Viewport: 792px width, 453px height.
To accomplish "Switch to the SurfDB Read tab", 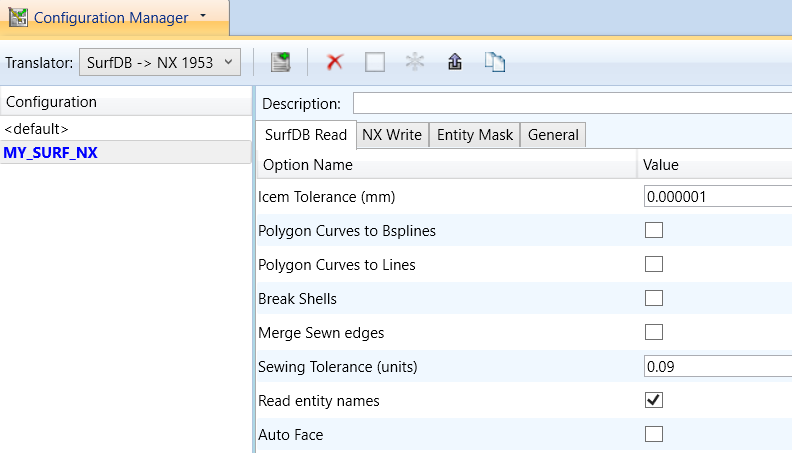I will (x=306, y=135).
